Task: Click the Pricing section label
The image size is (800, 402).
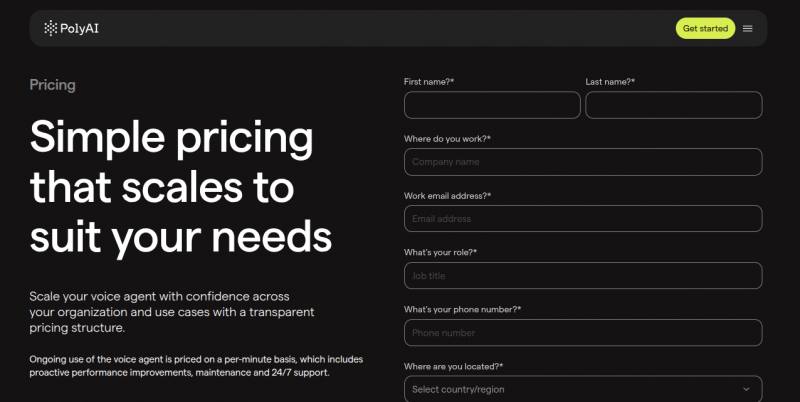Action: coord(52,85)
